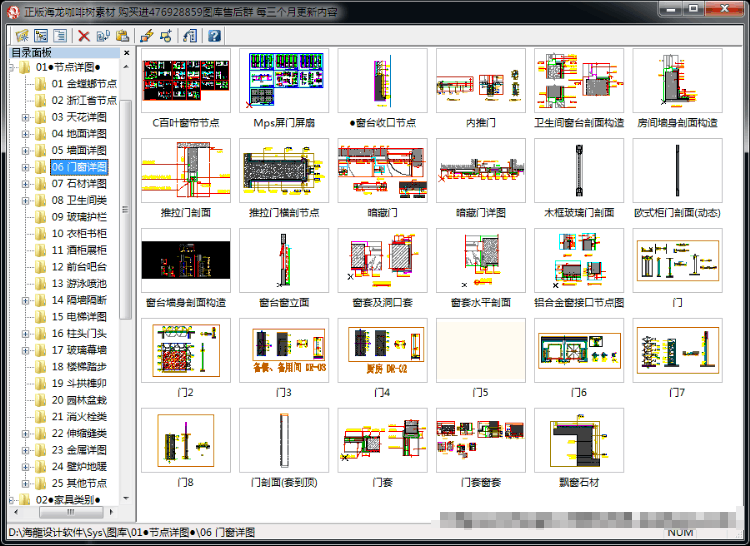750x546 pixels.
Task: Expand the 03 天花详图 tree node
Action: [x=25, y=117]
